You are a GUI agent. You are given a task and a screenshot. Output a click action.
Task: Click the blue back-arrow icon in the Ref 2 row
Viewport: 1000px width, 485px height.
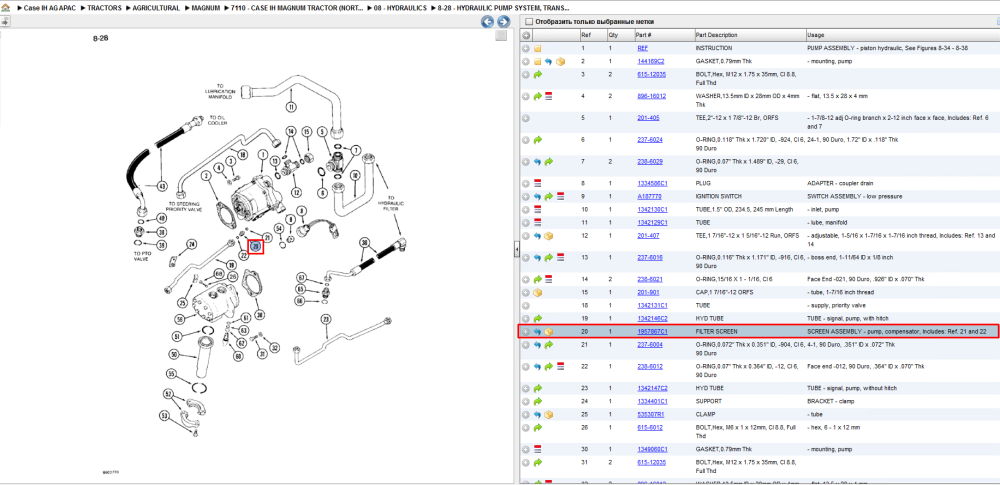point(548,62)
